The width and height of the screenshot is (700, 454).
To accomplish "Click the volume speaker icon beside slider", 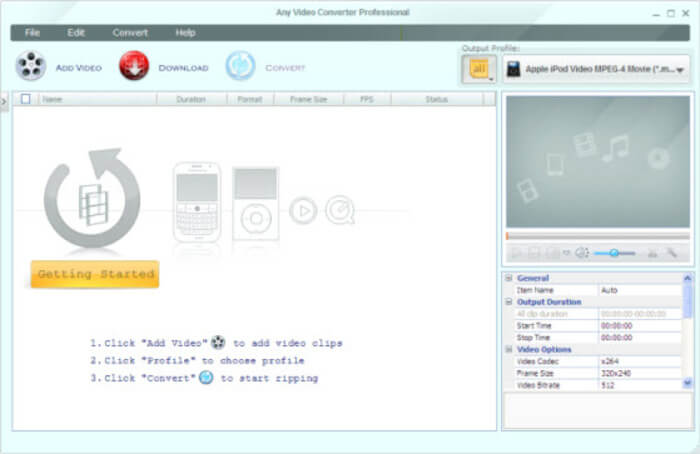I will [582, 254].
